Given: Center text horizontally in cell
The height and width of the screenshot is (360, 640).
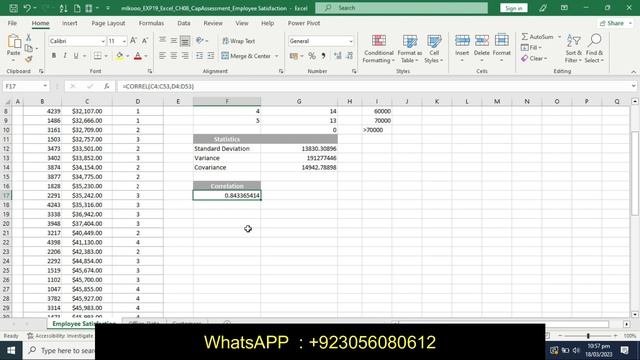Looking at the screenshot, I should tap(173, 56).
